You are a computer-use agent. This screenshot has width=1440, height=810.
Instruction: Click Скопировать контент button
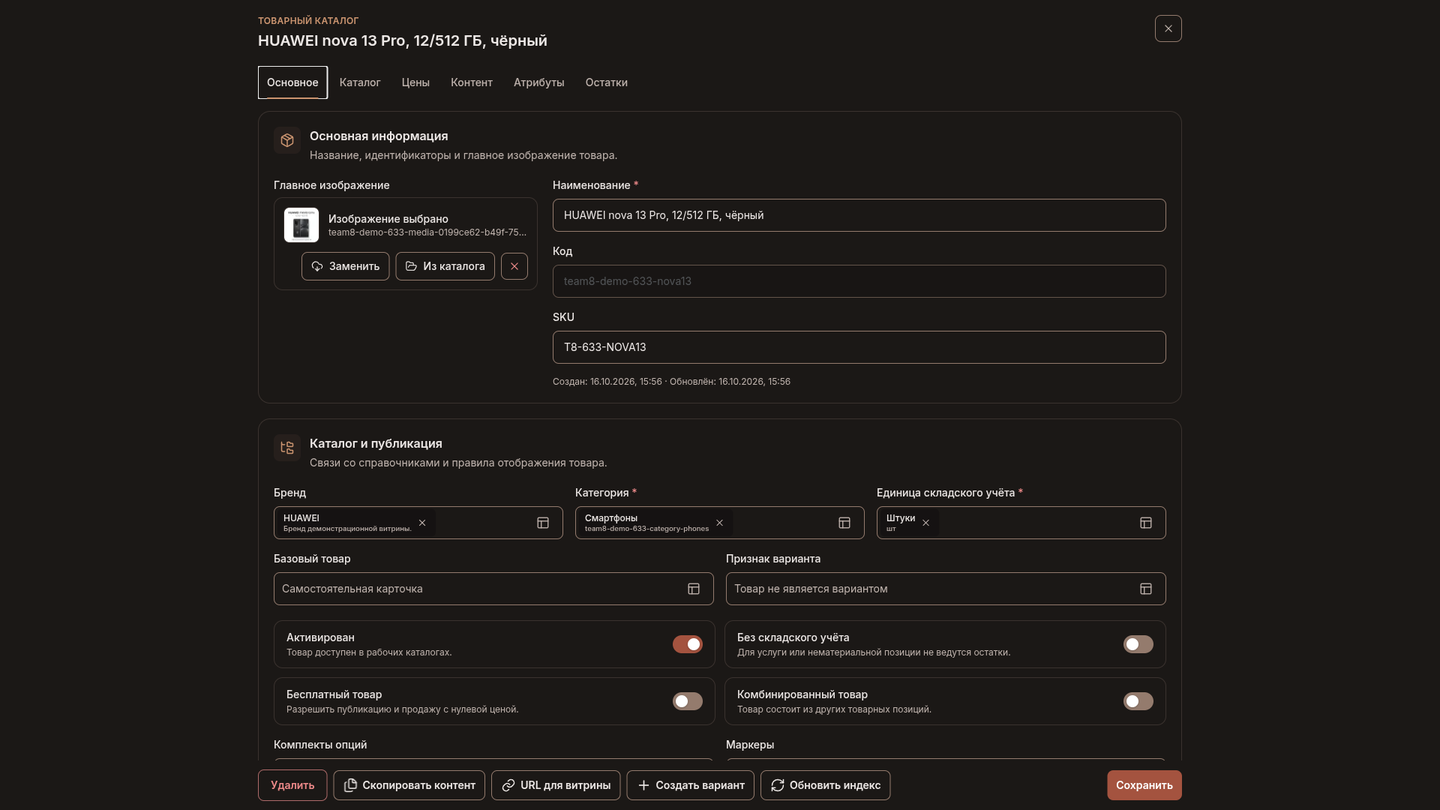click(x=409, y=785)
